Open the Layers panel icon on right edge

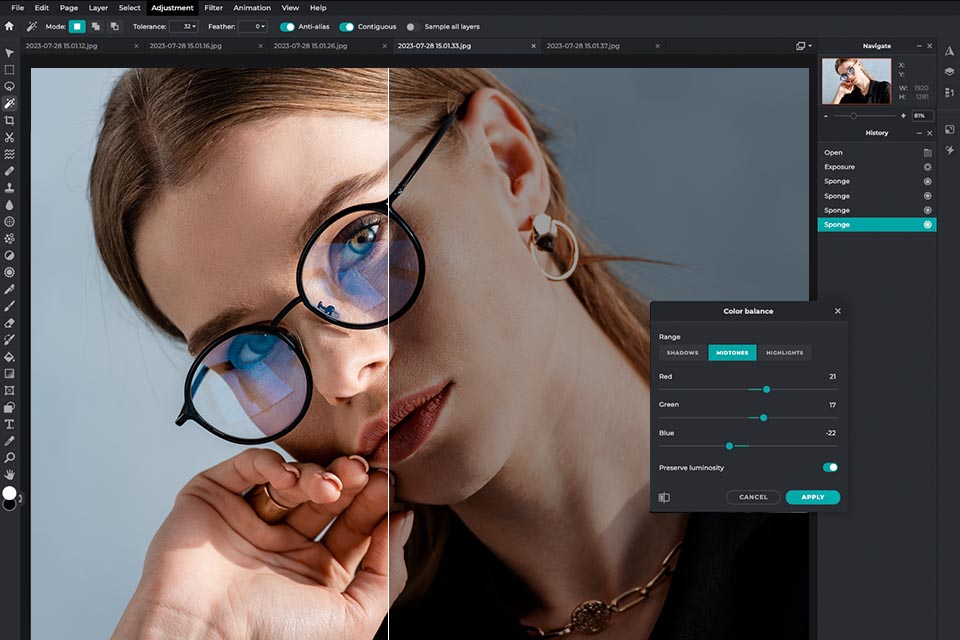tap(949, 72)
